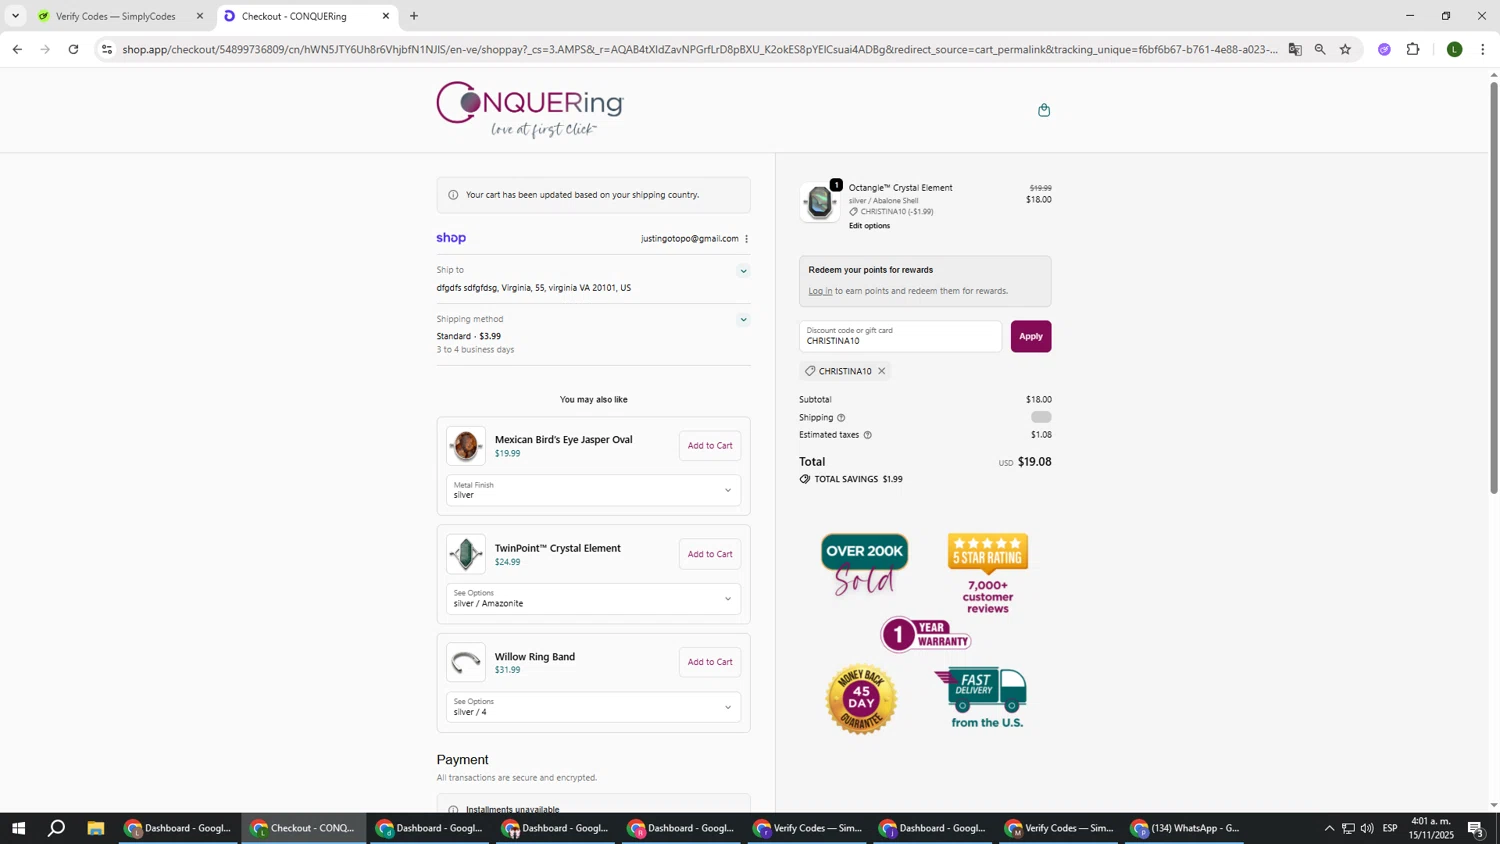Open the Windows Start menu
The width and height of the screenshot is (1500, 844).
click(17, 828)
